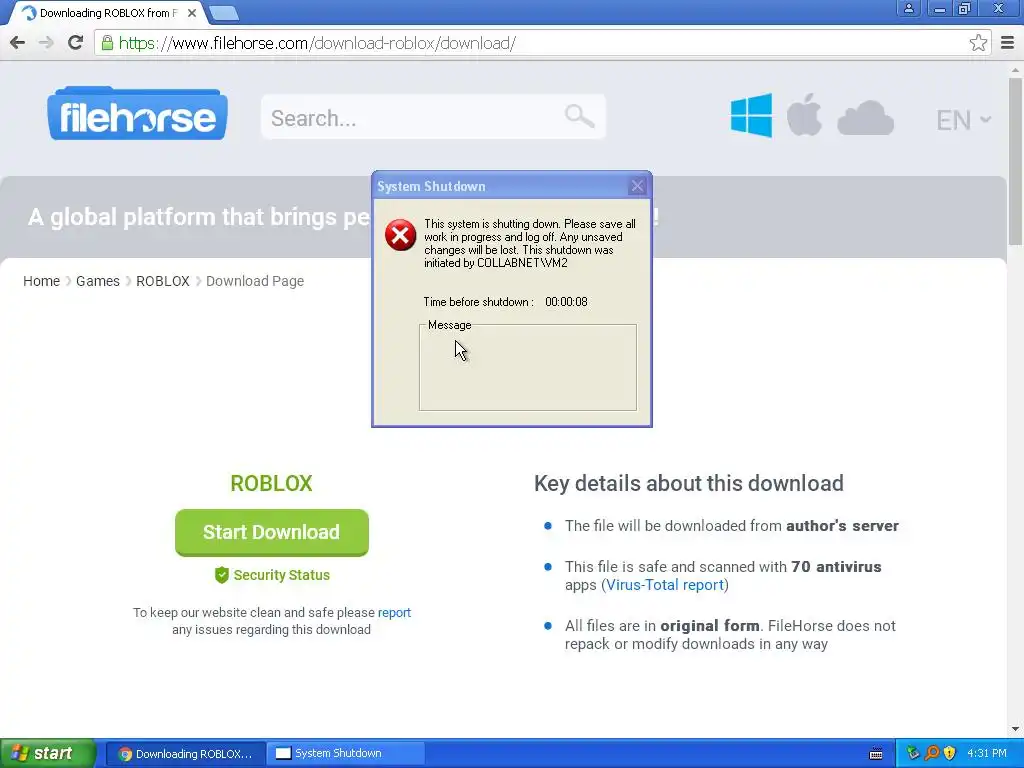1024x768 pixels.
Task: Select the cloud web apps icon
Action: tap(865, 118)
